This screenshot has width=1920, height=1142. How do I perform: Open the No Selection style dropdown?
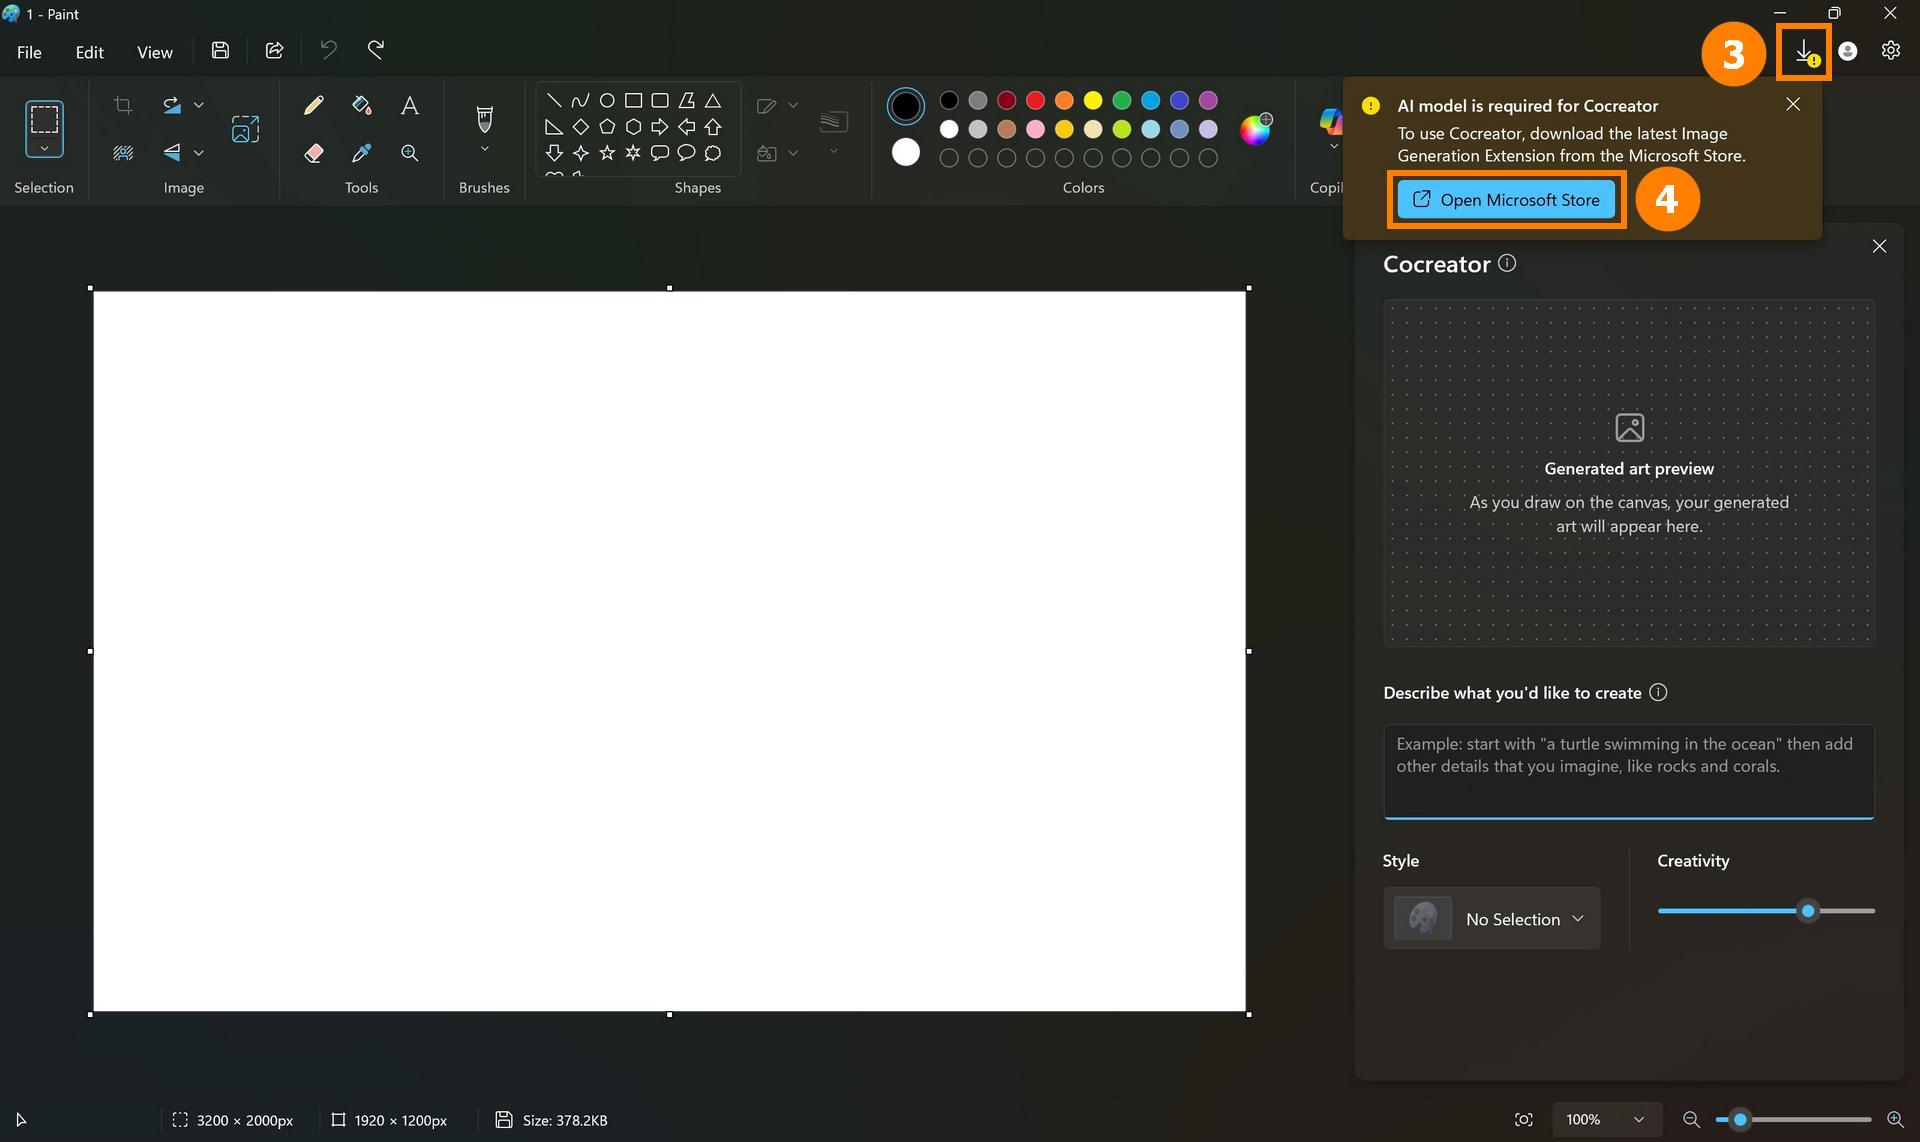1491,918
